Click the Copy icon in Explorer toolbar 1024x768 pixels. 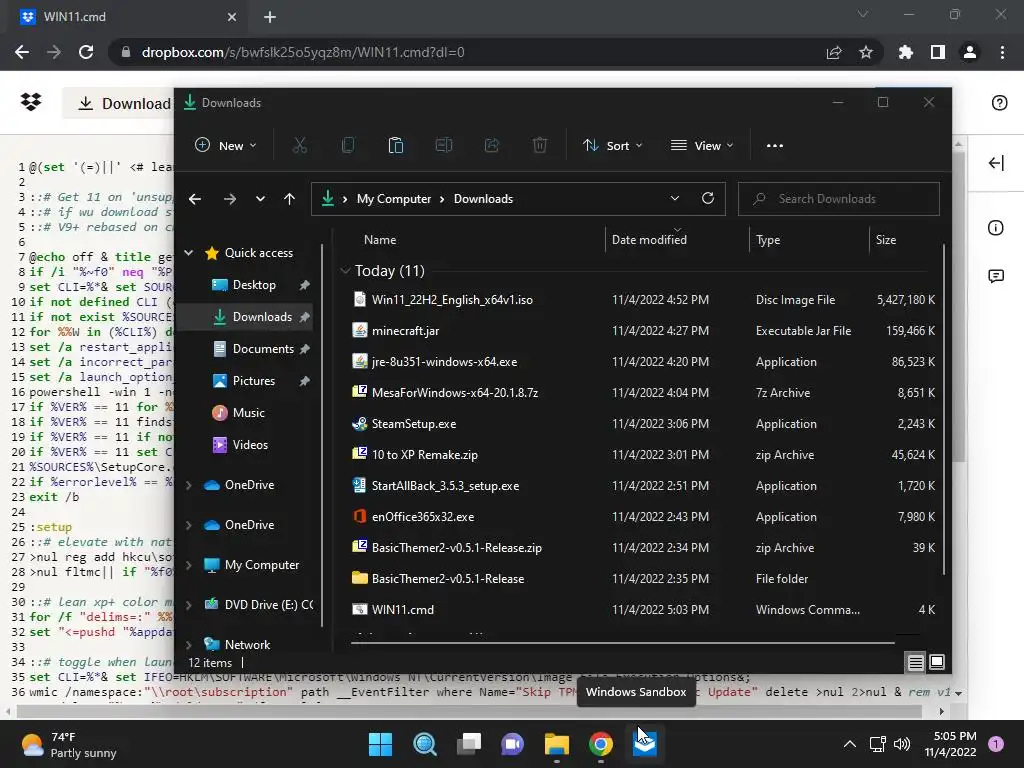tap(348, 145)
